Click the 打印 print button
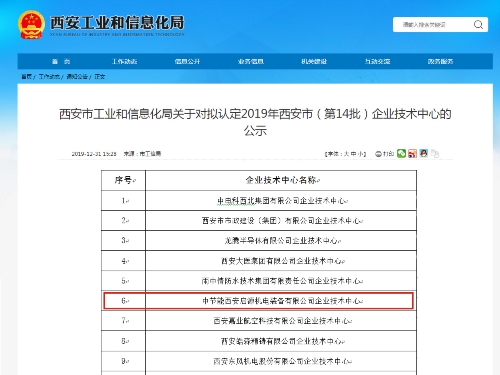The width and height of the screenshot is (500, 375). click(x=385, y=154)
